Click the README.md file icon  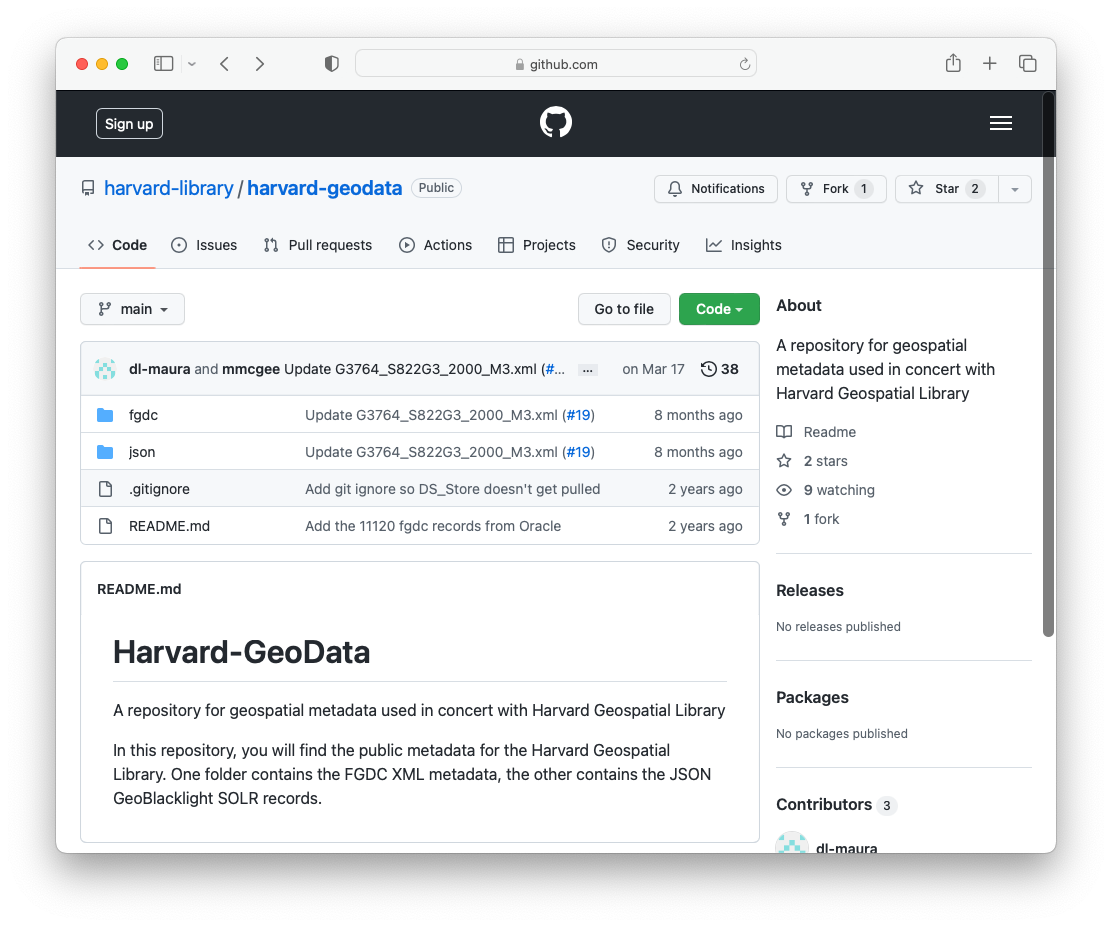pos(105,526)
